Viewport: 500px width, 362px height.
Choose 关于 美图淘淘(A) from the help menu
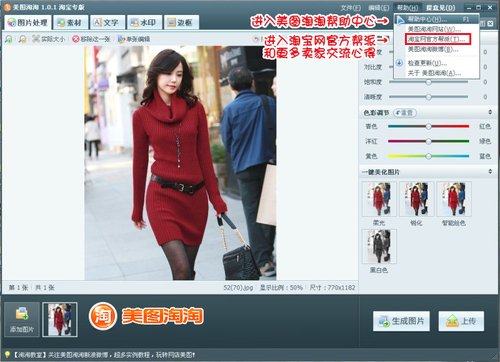point(437,73)
